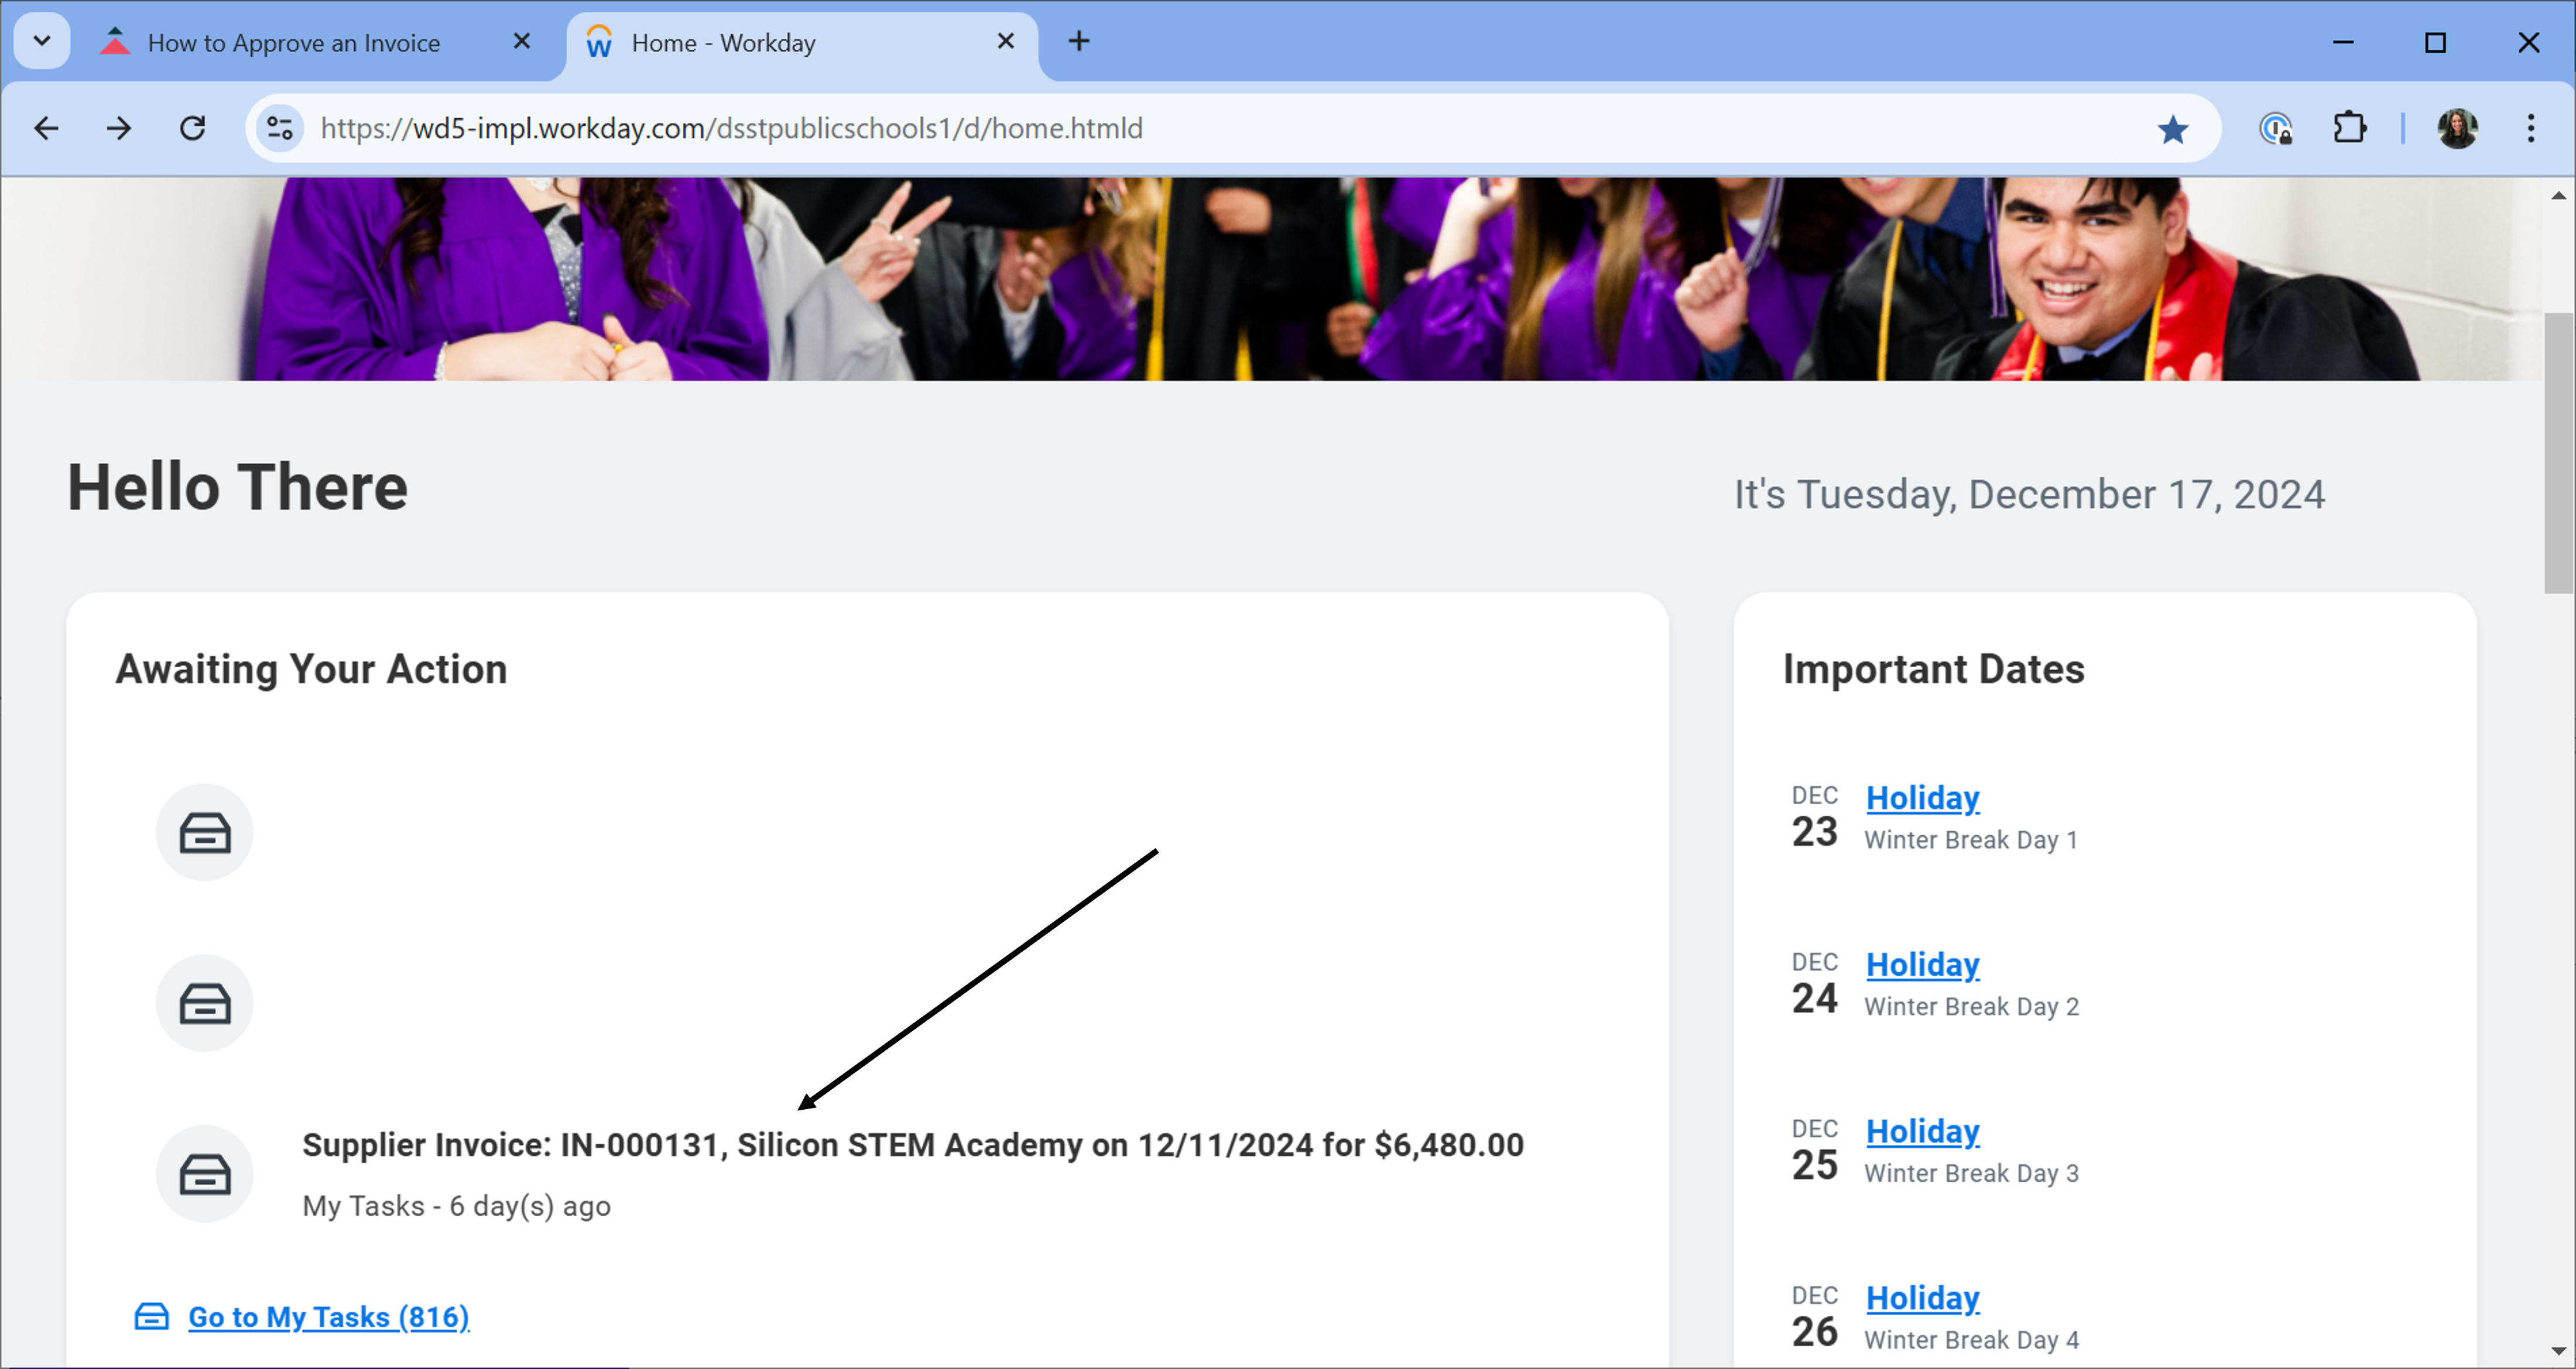Go back to the previous page
The height and width of the screenshot is (1369, 2576).
coord(47,128)
